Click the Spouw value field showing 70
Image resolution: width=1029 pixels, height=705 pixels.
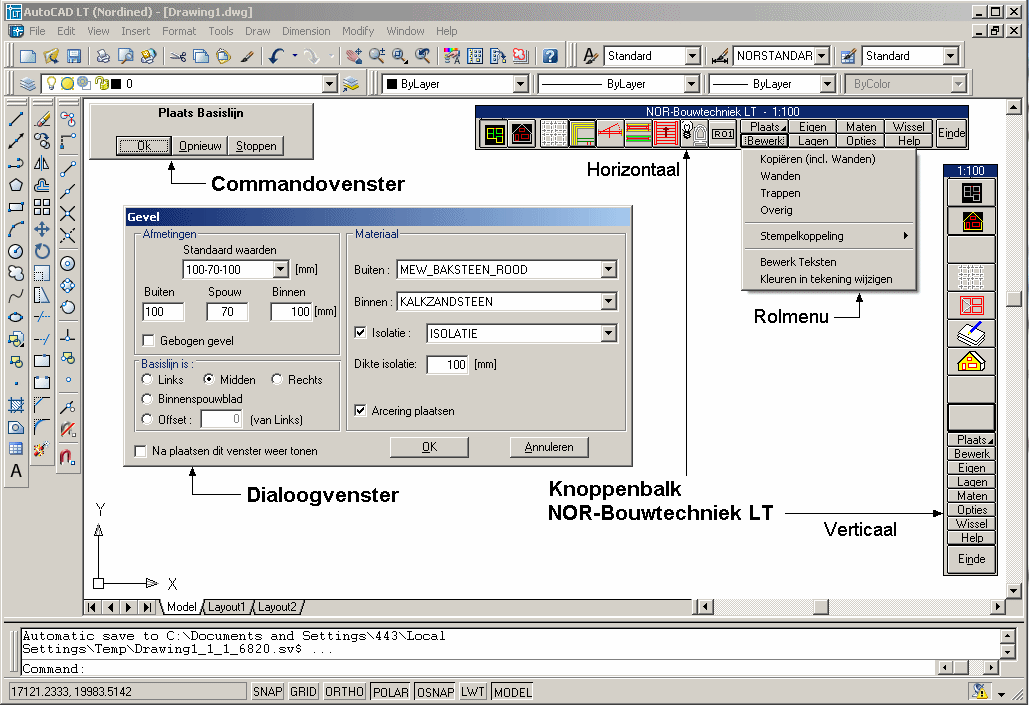click(227, 312)
